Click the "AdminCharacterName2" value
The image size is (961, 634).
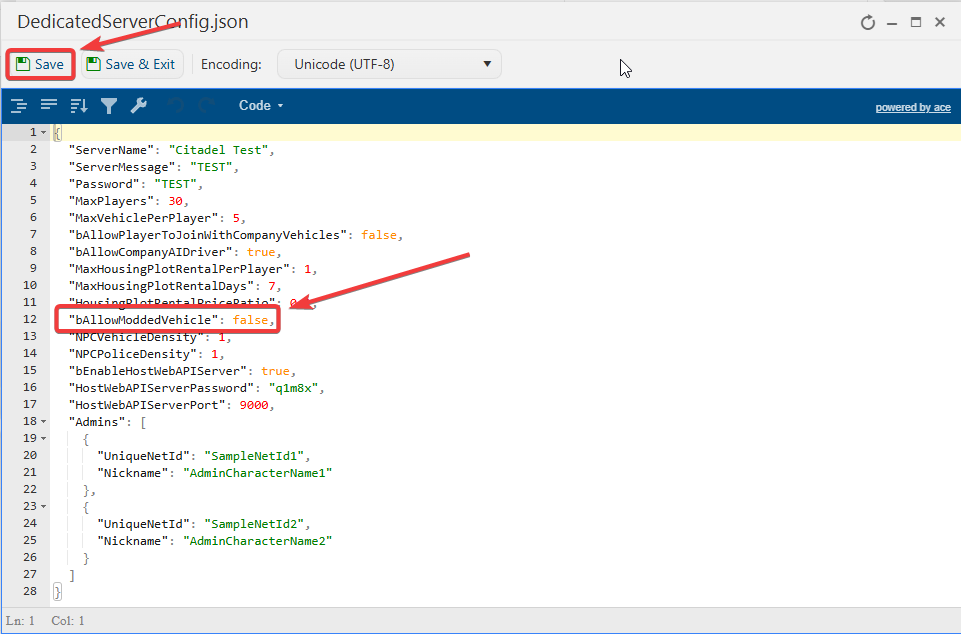[257, 541]
